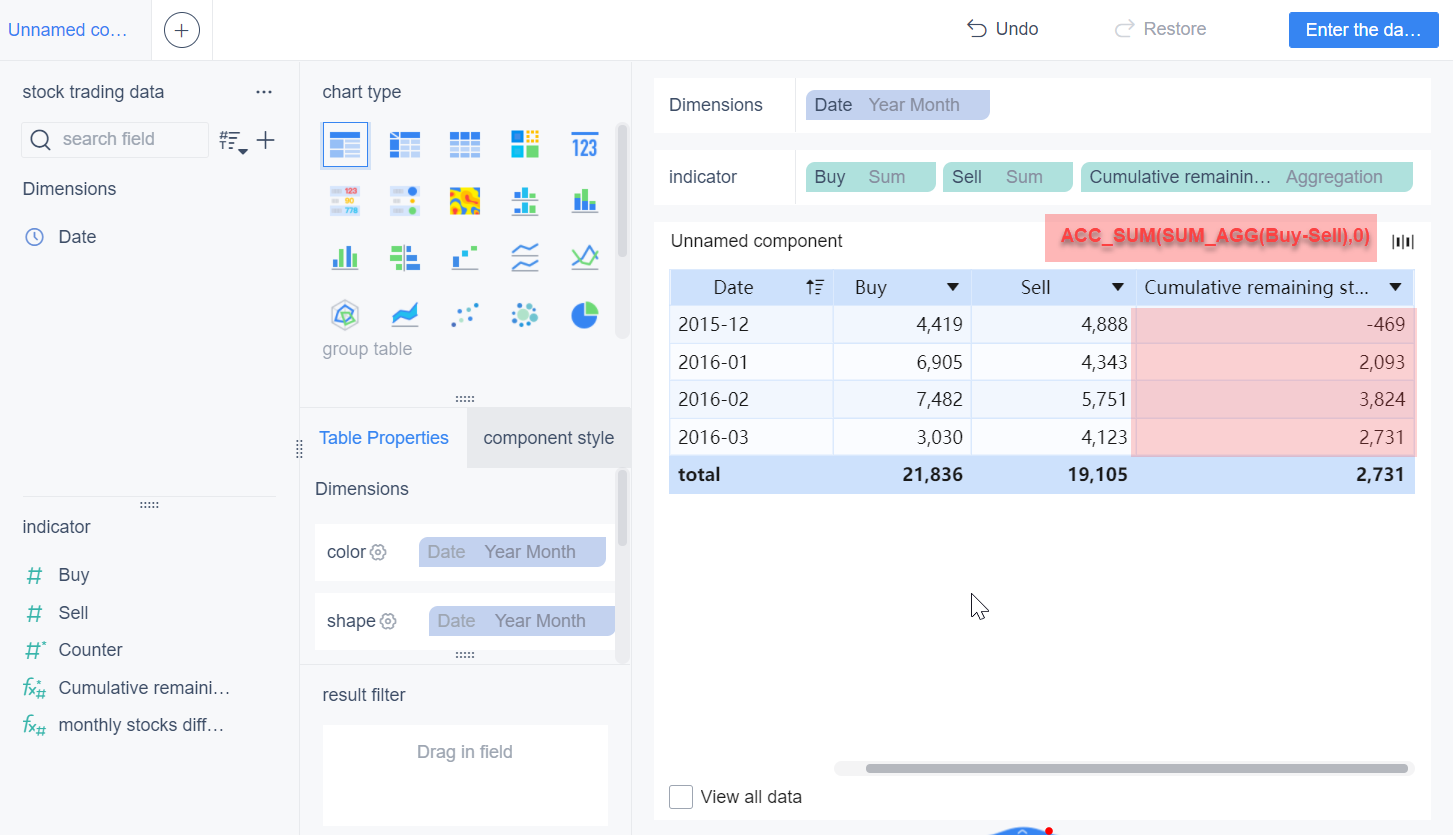Open column layout icon beside formula label

coord(1403,241)
